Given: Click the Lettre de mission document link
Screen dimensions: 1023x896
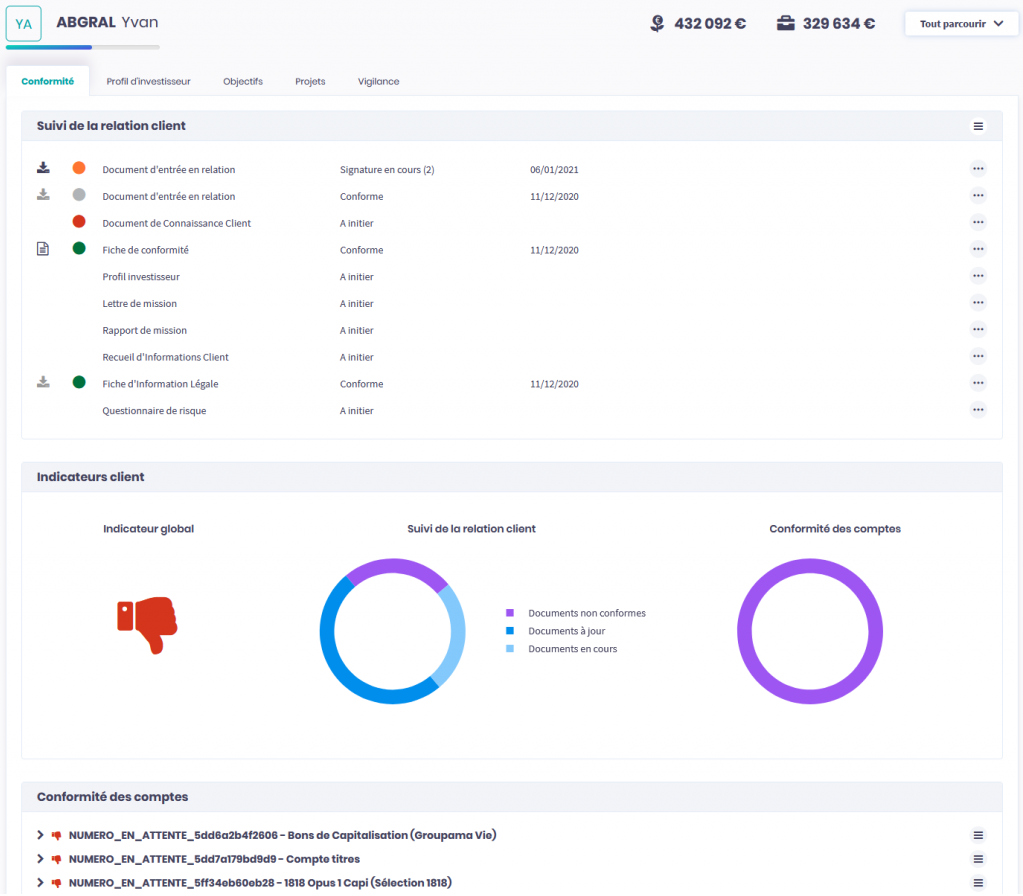Looking at the screenshot, I should click(139, 304).
